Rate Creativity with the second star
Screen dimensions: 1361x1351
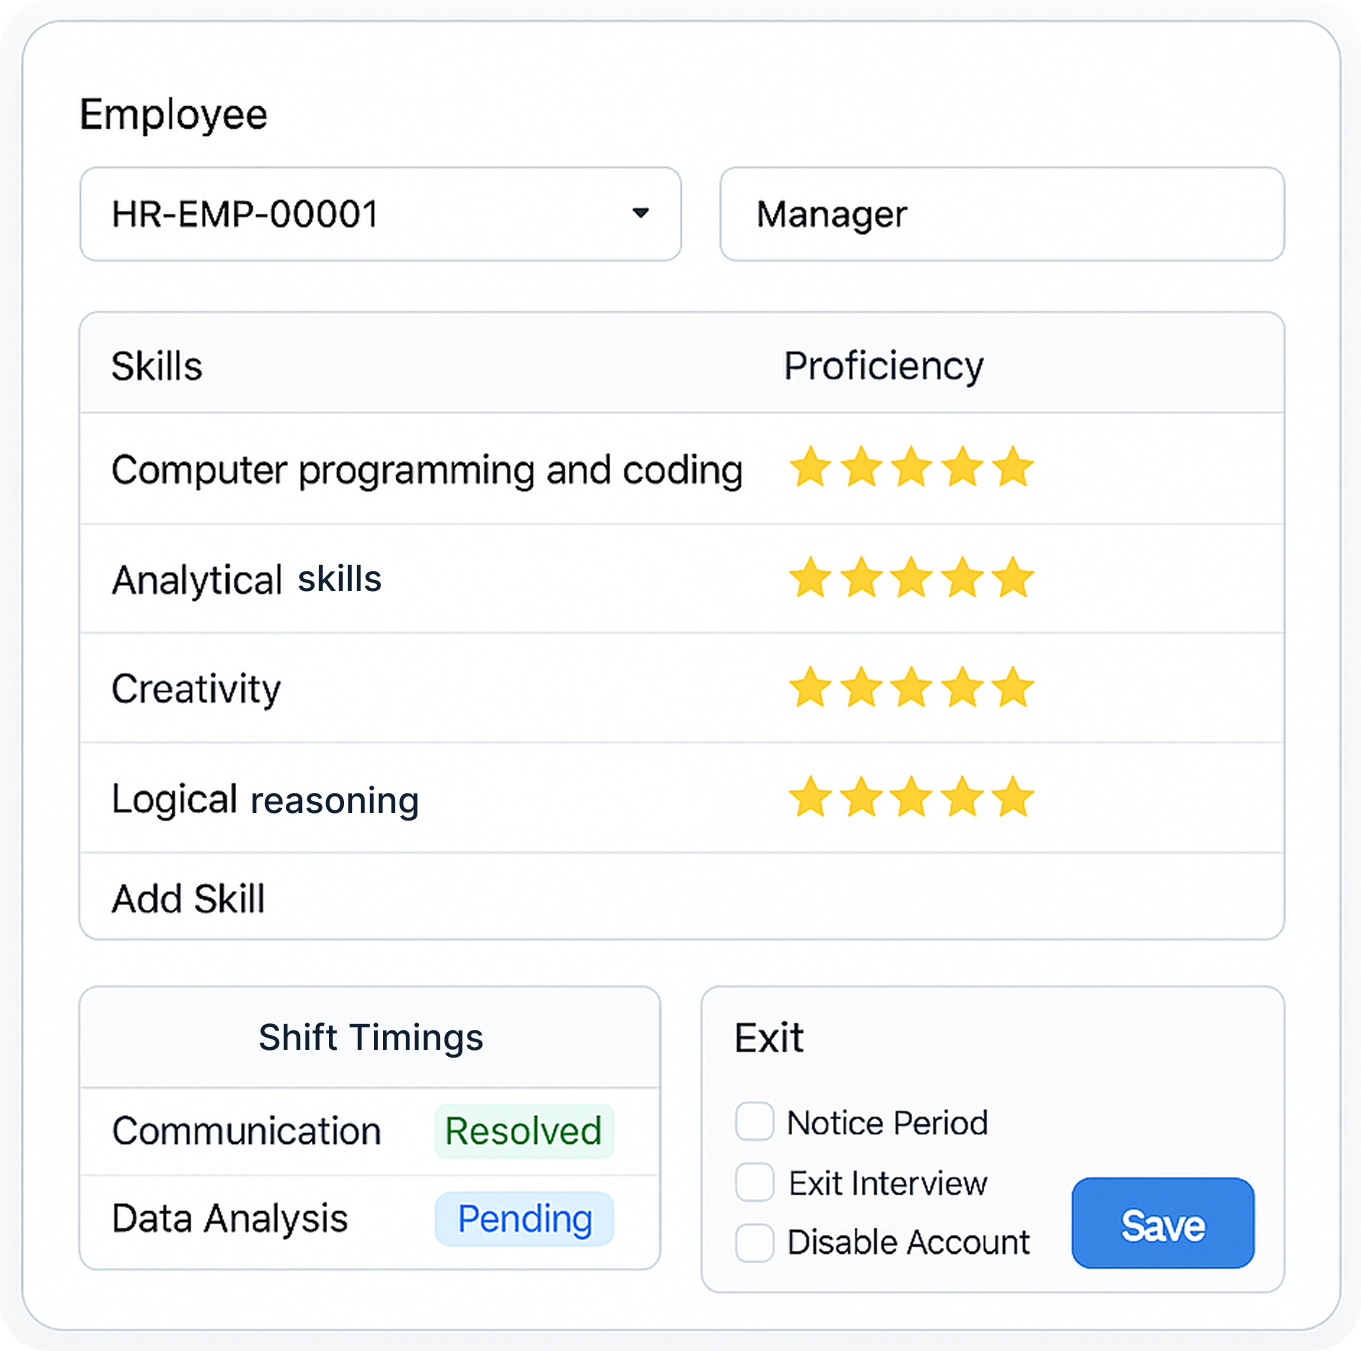click(861, 688)
